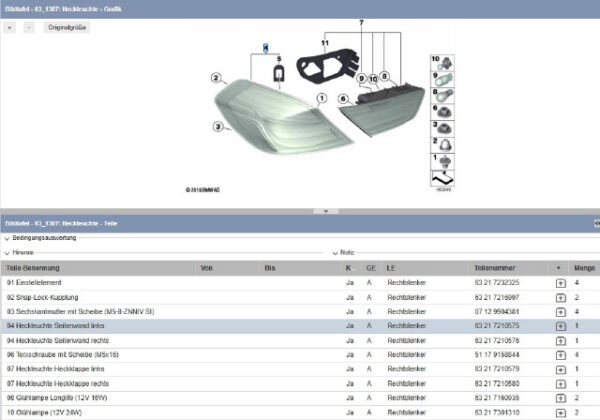Select part number 4 label in diagram

coord(266,48)
